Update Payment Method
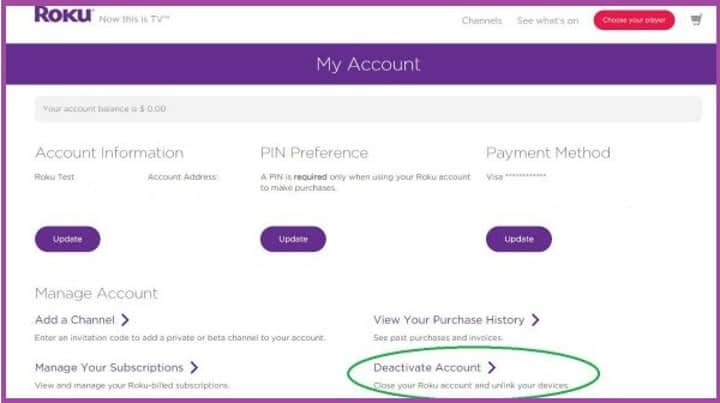 coord(519,239)
